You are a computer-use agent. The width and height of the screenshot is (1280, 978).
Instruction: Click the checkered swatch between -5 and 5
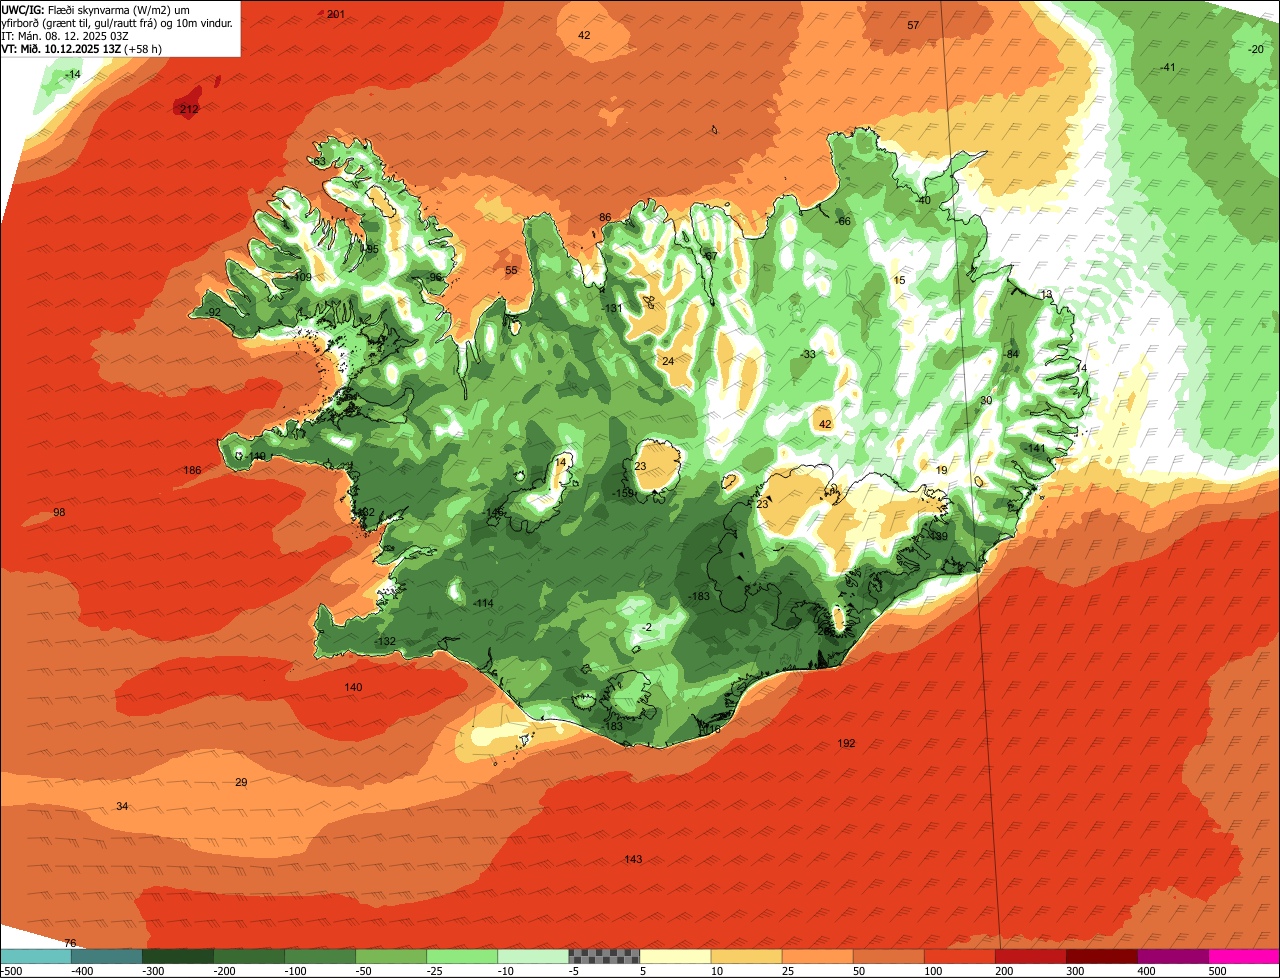coord(604,956)
